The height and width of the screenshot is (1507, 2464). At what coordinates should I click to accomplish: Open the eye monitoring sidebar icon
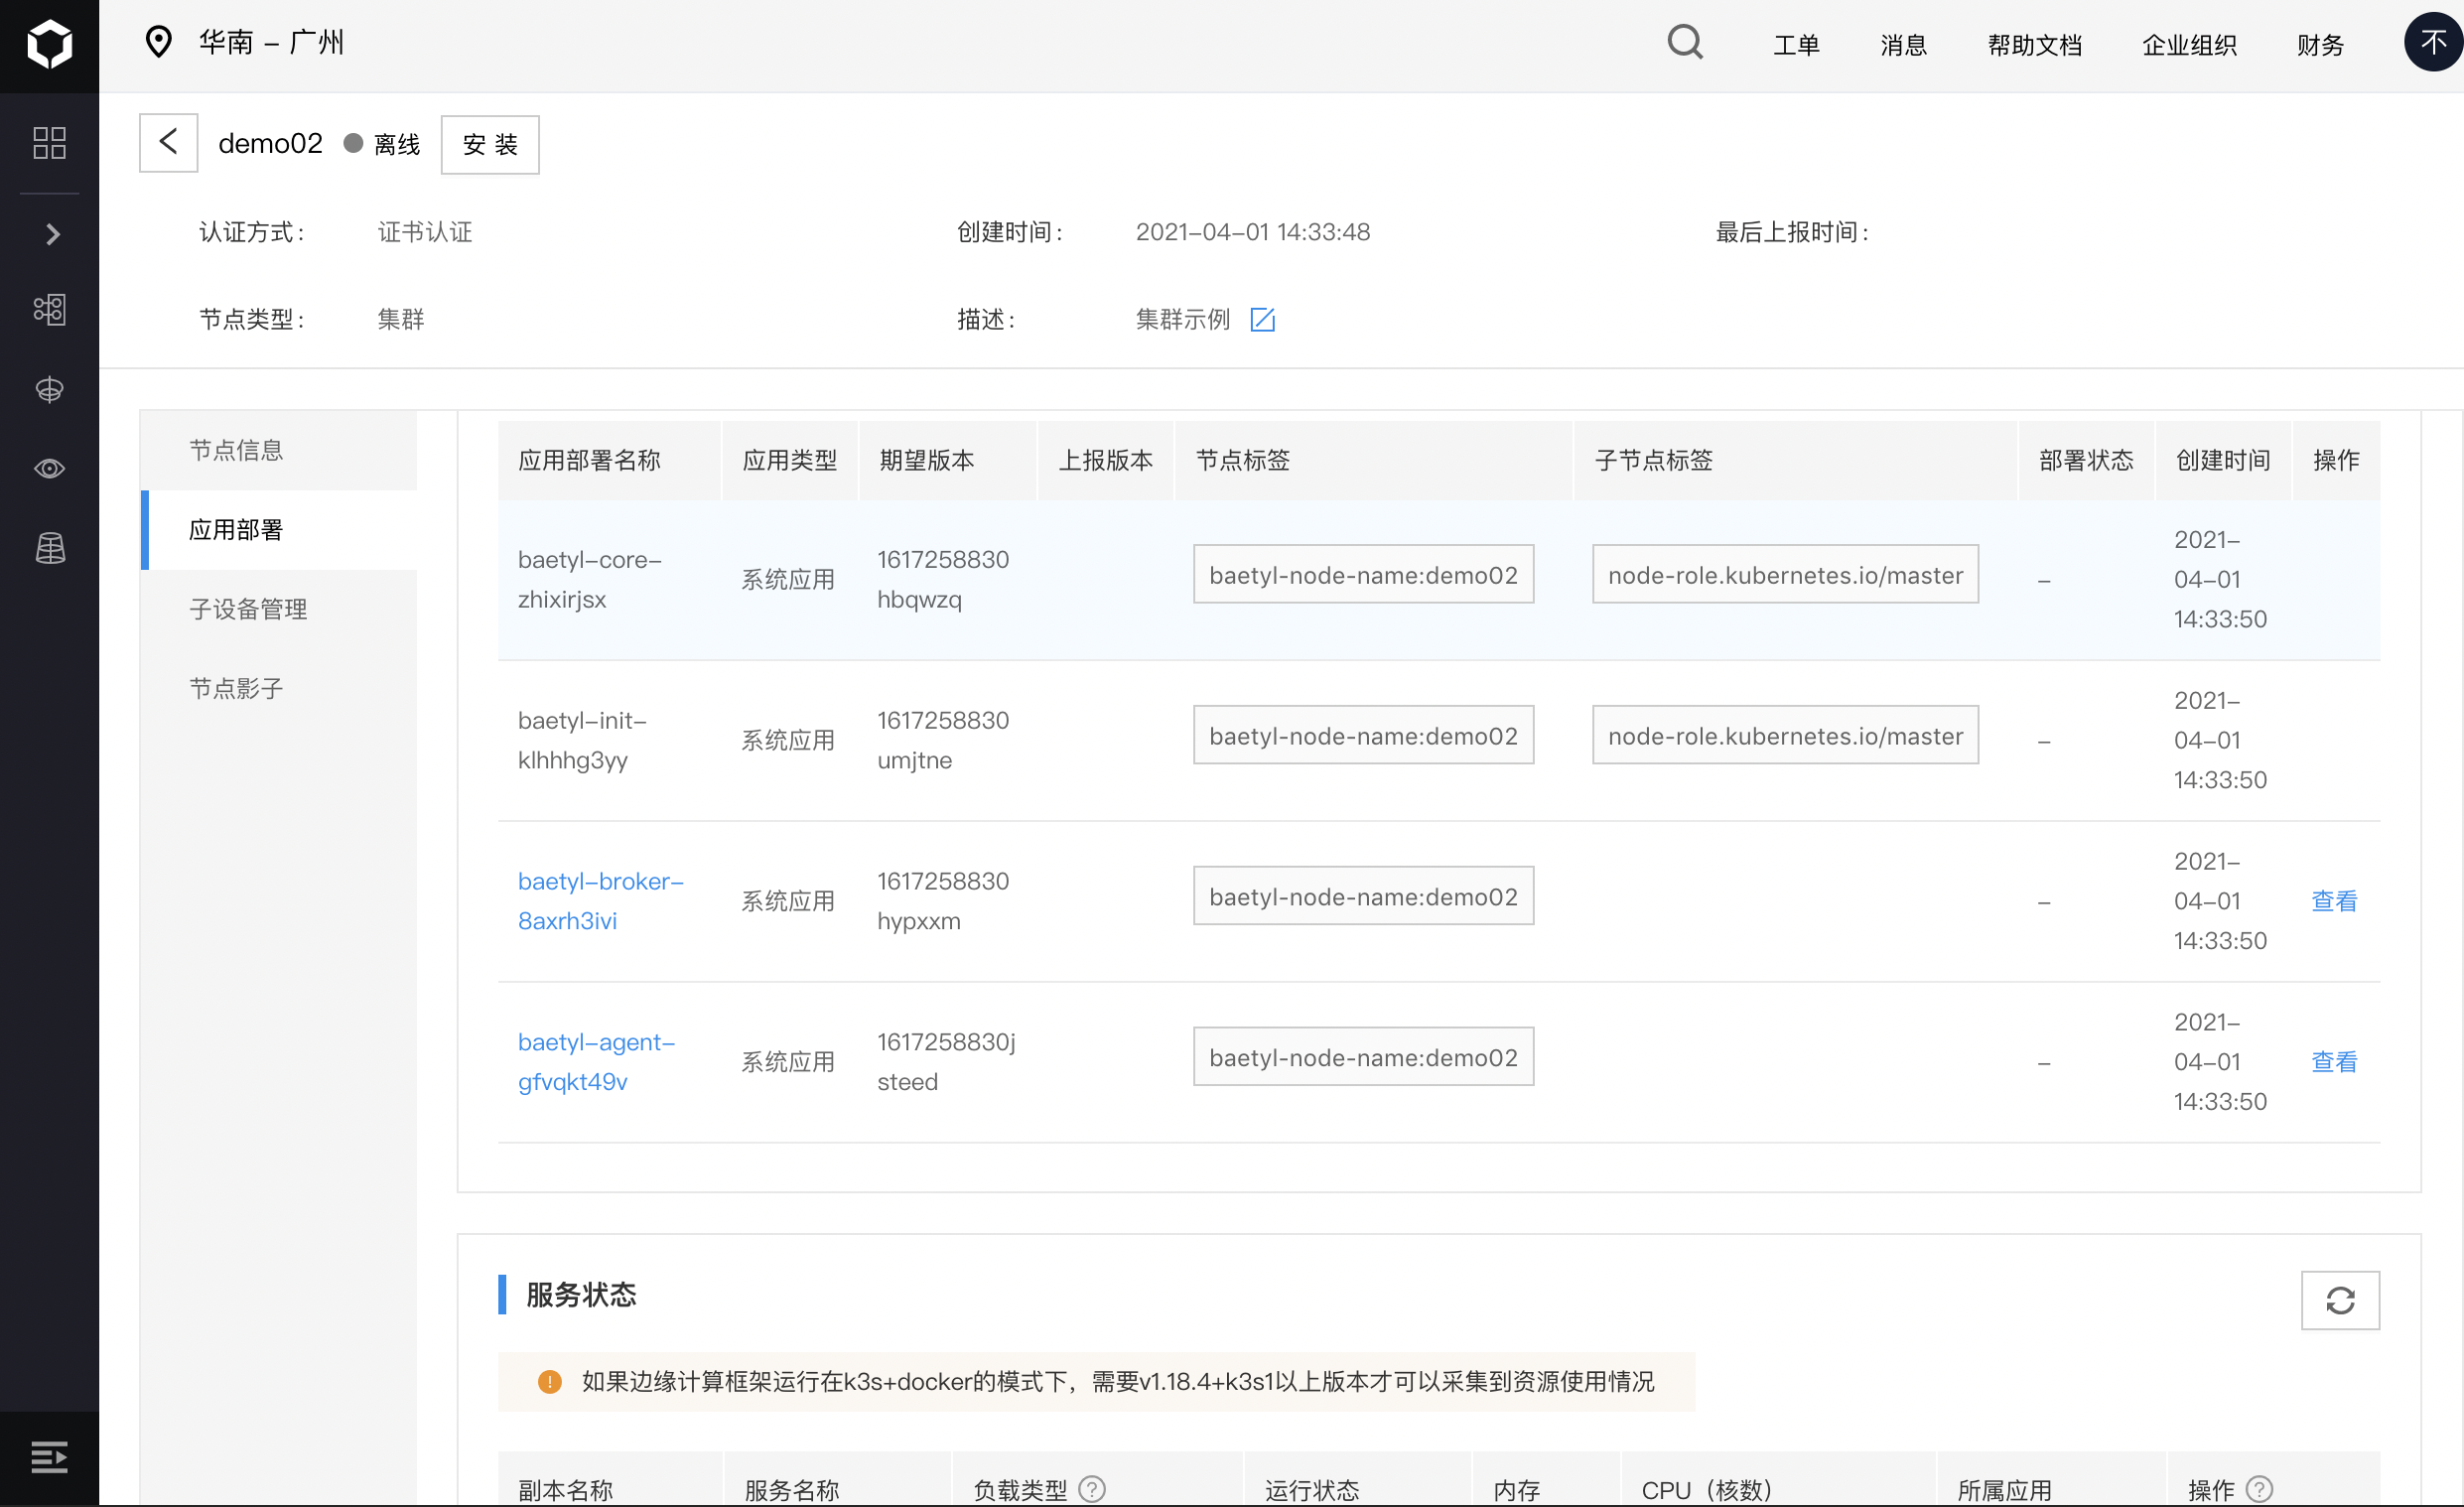49,468
